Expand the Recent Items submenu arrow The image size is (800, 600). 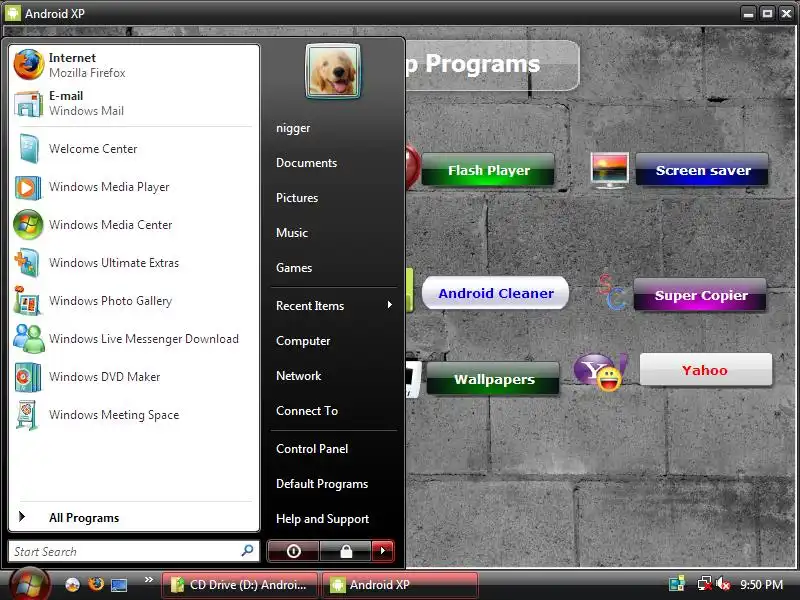[389, 305]
